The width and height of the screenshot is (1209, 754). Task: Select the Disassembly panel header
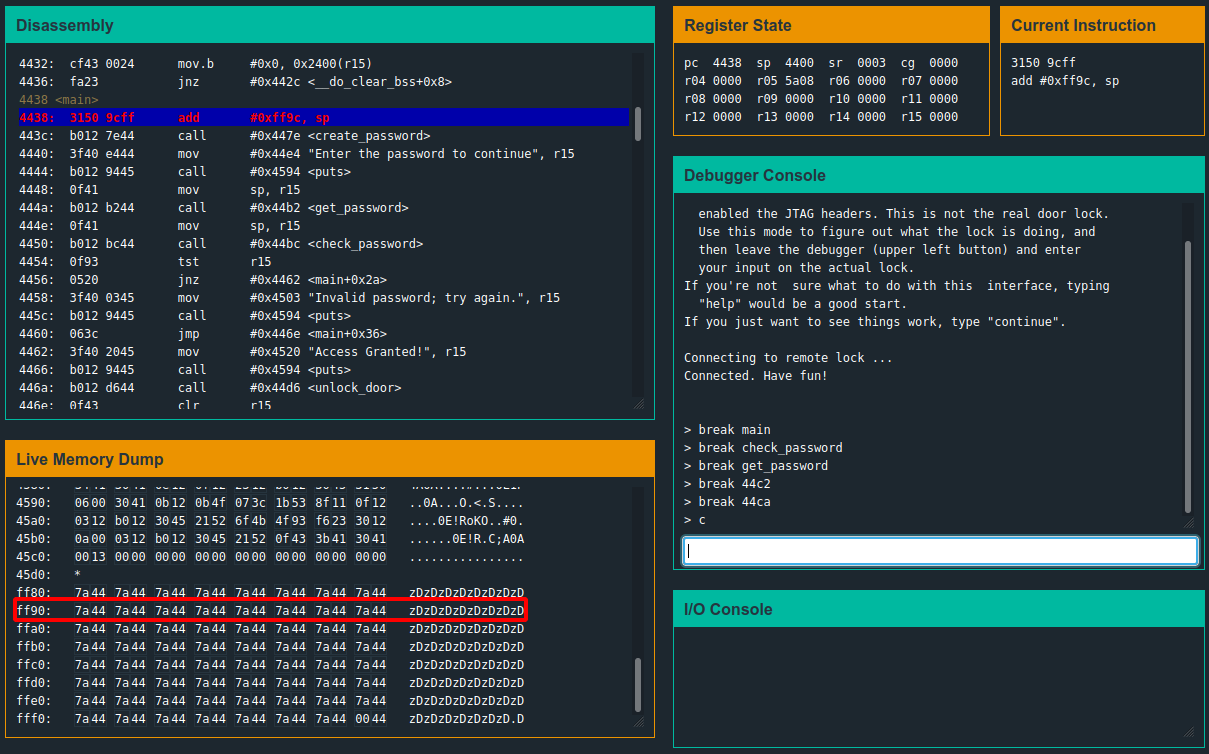point(330,25)
